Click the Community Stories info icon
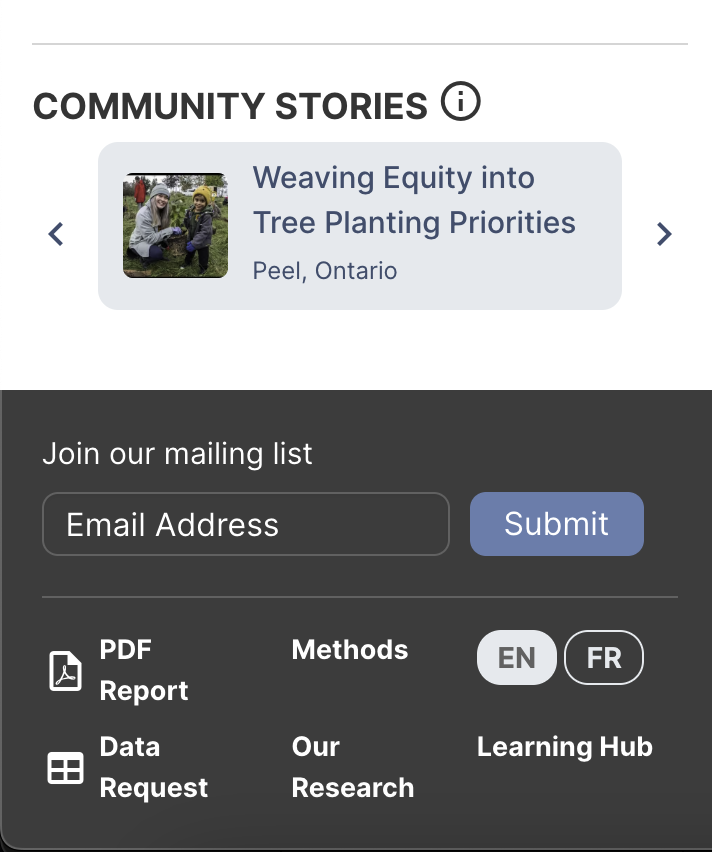This screenshot has height=852, width=712. click(461, 102)
